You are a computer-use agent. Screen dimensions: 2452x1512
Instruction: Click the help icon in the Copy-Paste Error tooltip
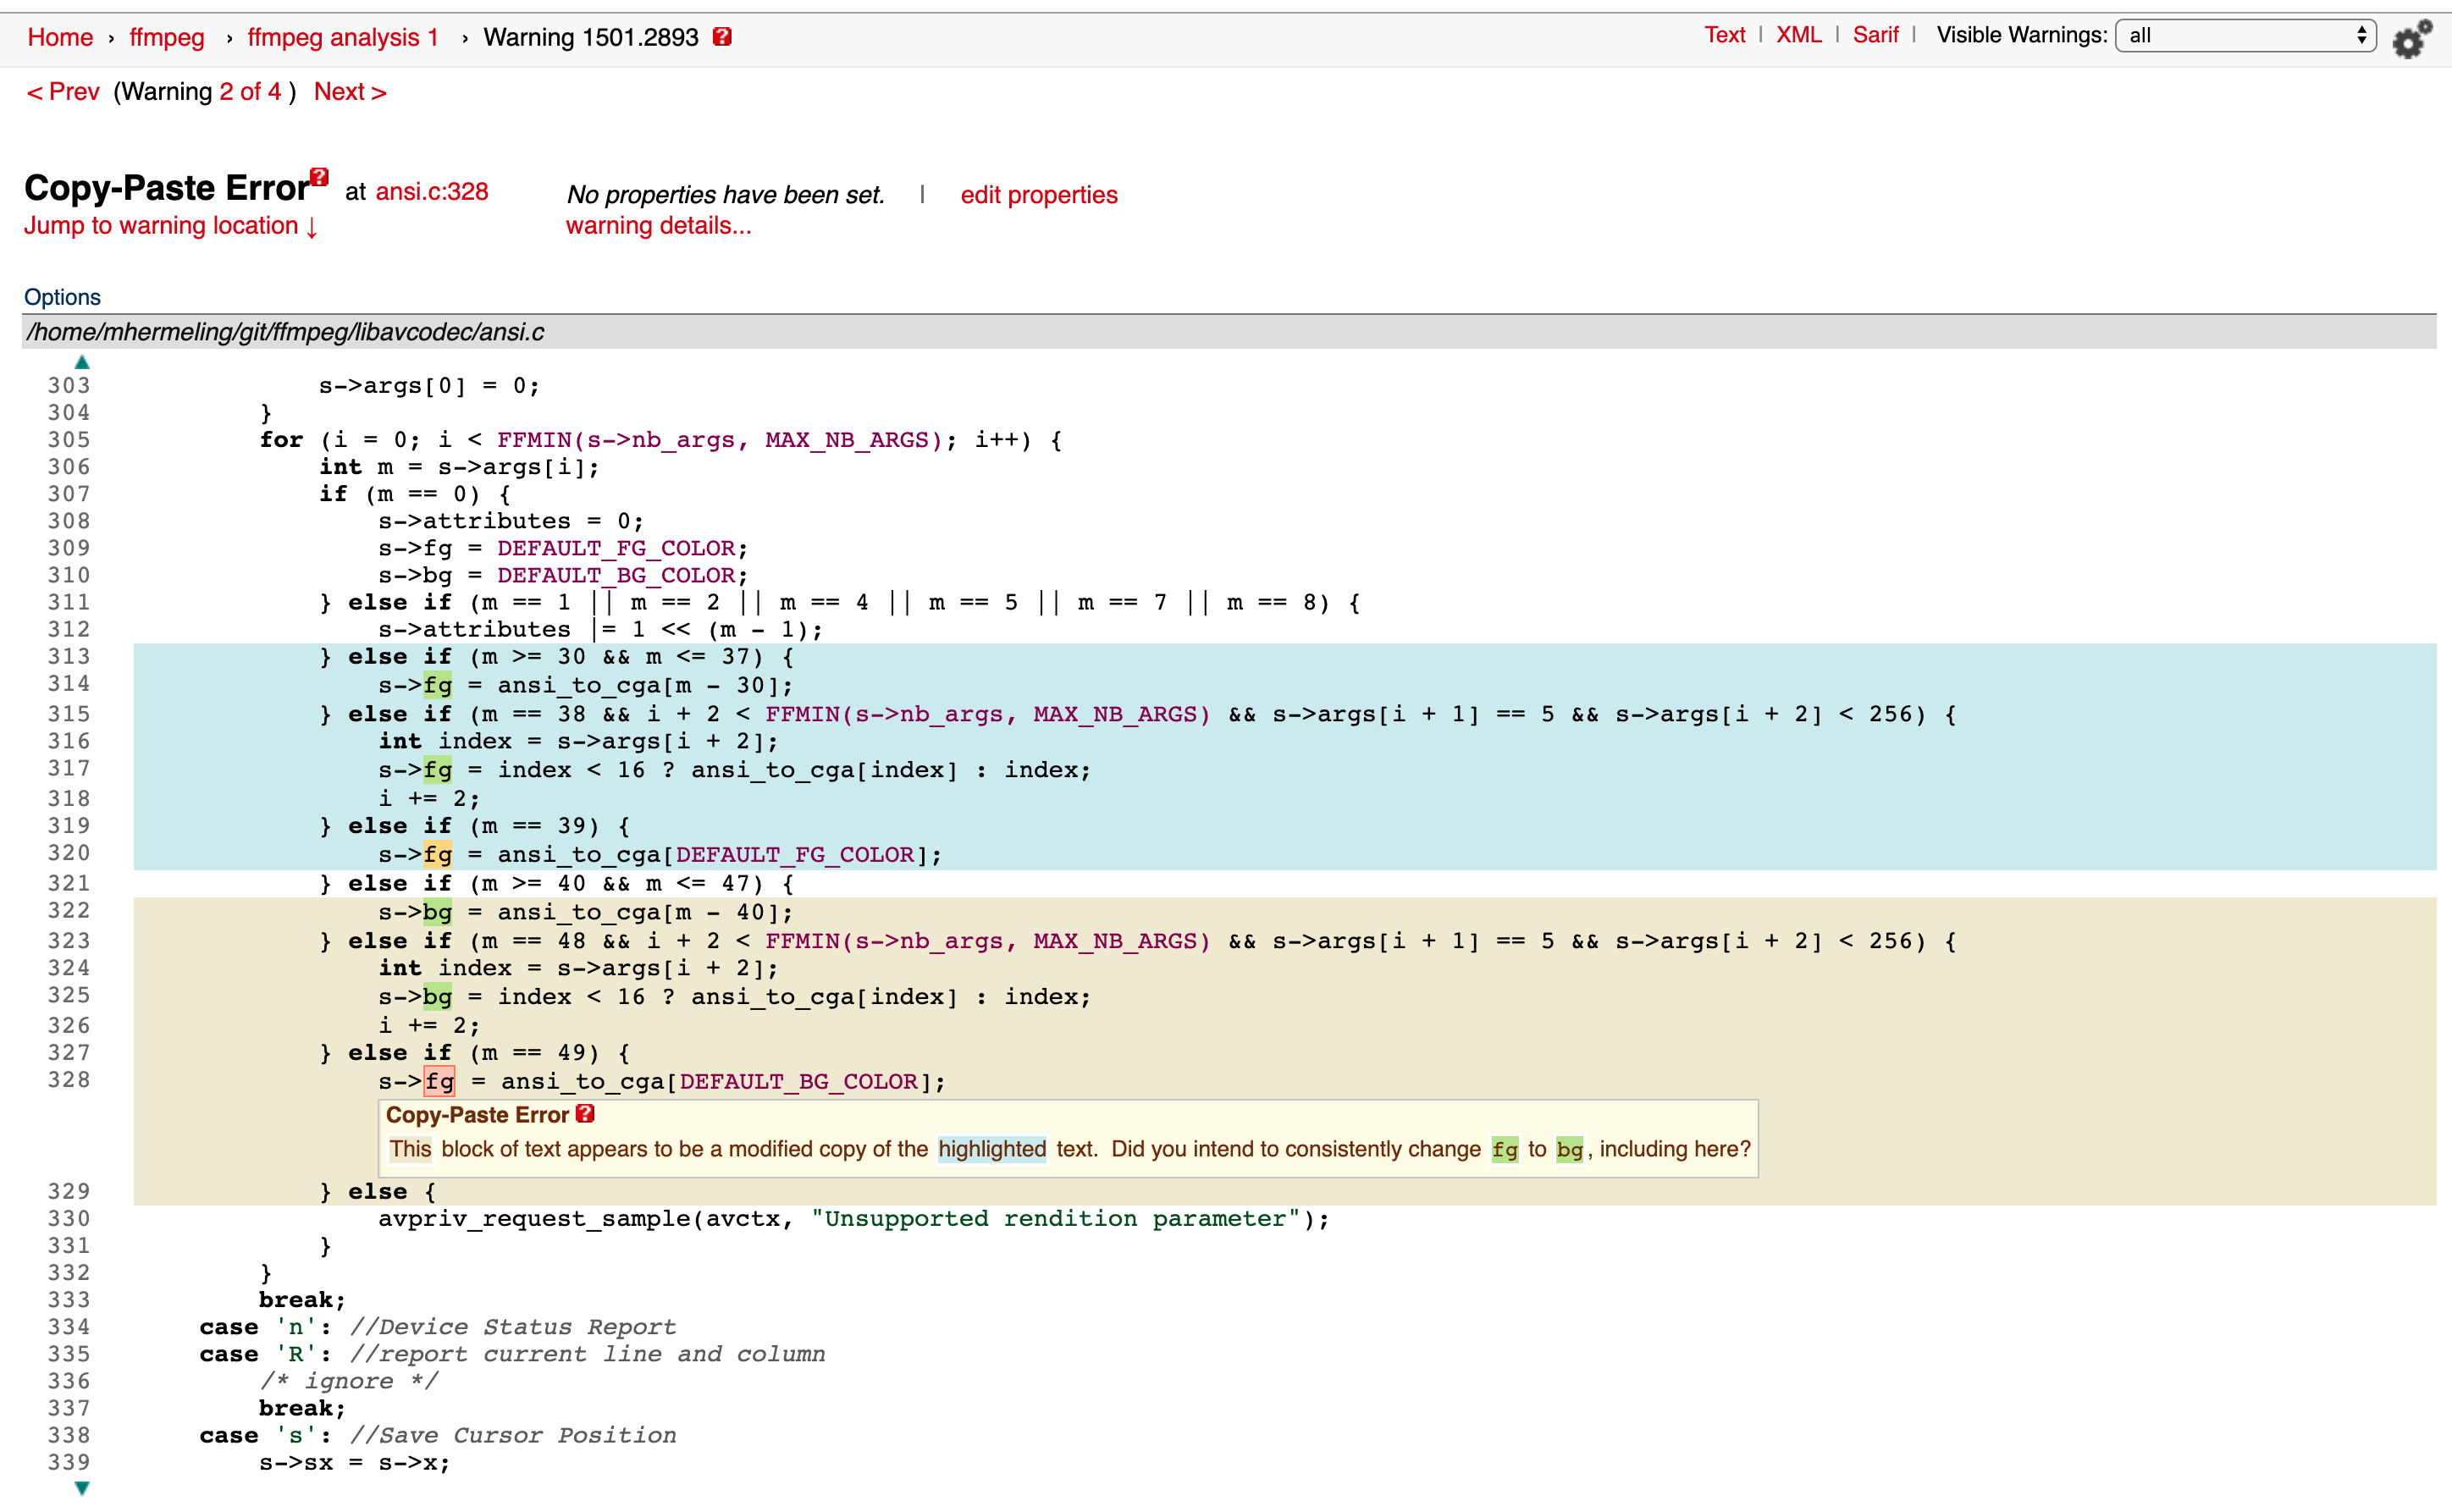586,1114
